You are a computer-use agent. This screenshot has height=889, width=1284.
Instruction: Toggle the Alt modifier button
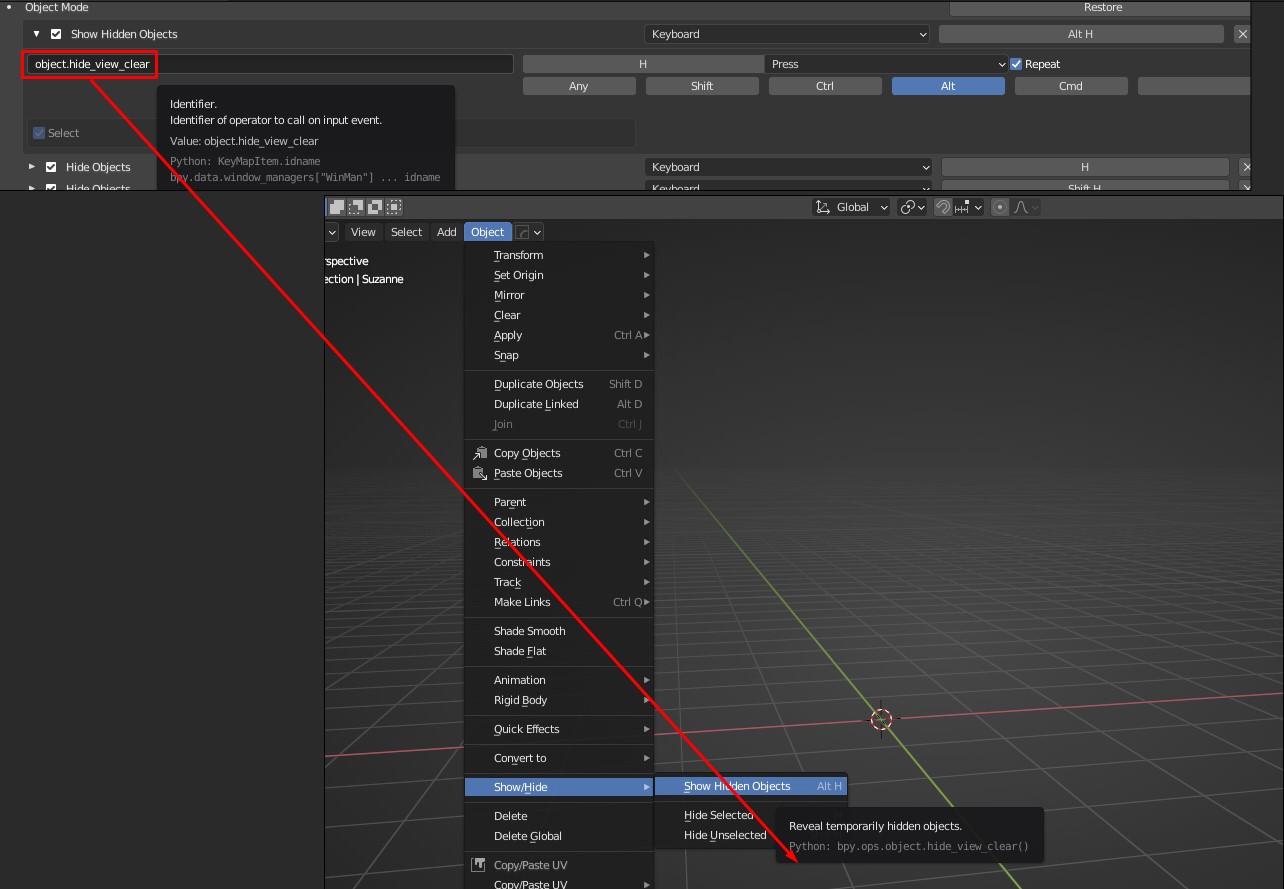pyautogui.click(x=948, y=86)
